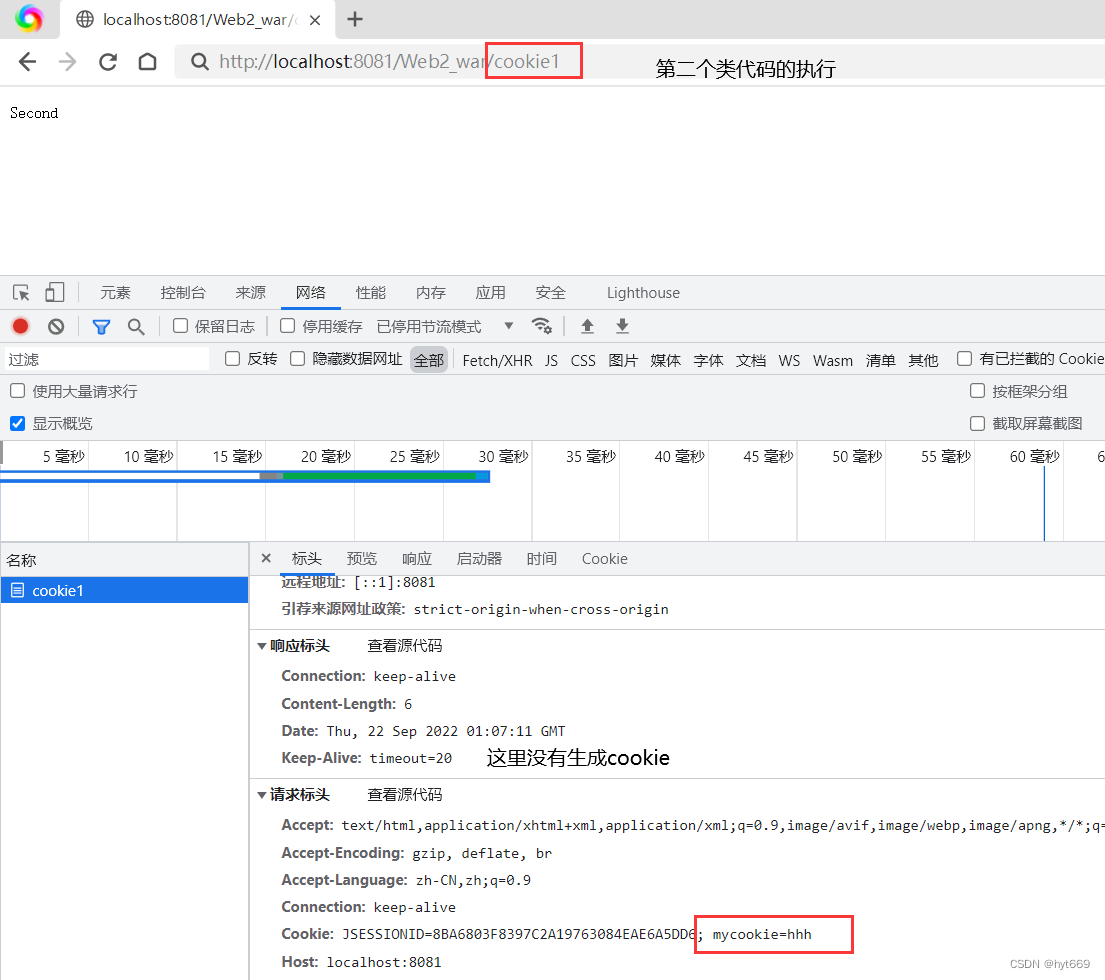Enable the 停用缓存 checkbox
Screen dimensions: 1105x980
[x=286, y=326]
